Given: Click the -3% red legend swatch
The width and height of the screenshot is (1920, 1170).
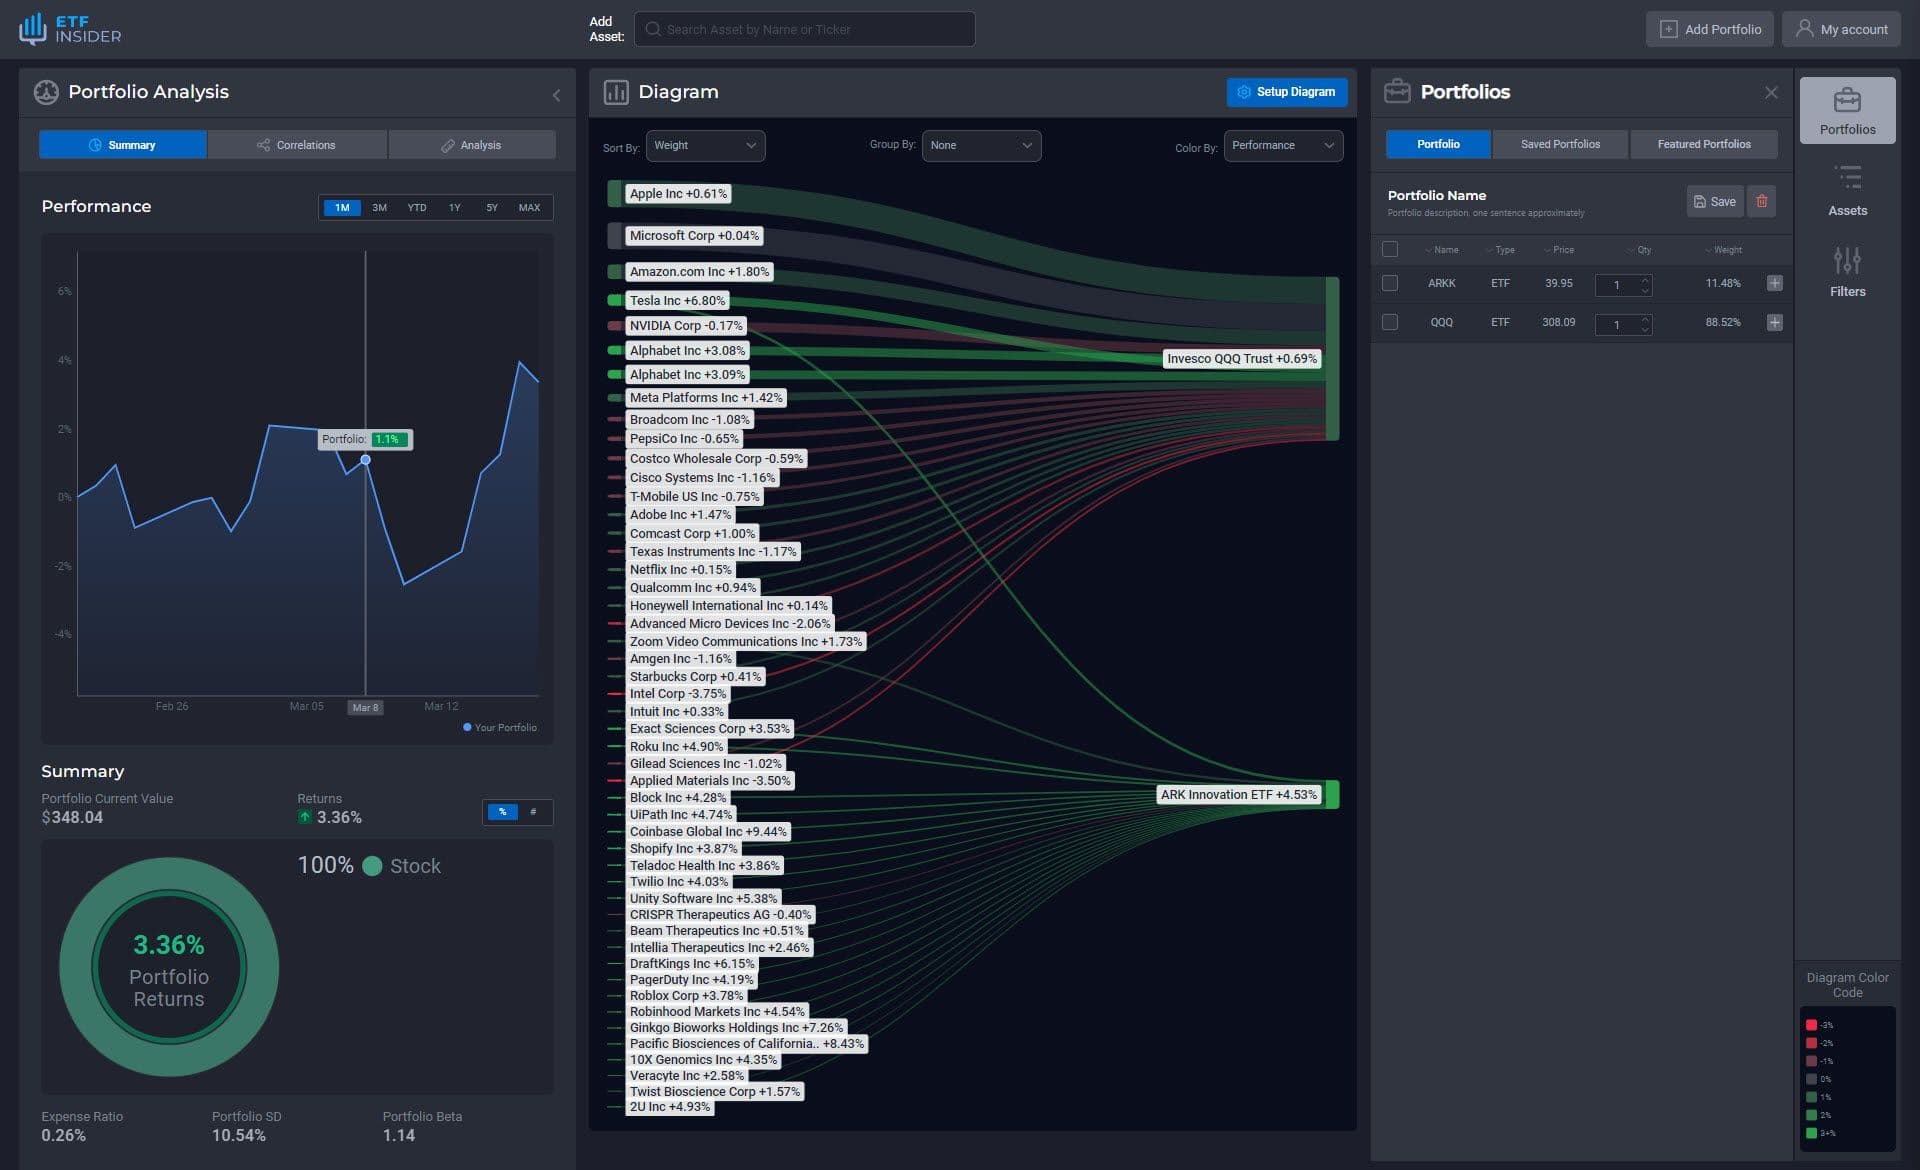Looking at the screenshot, I should click(1811, 1025).
